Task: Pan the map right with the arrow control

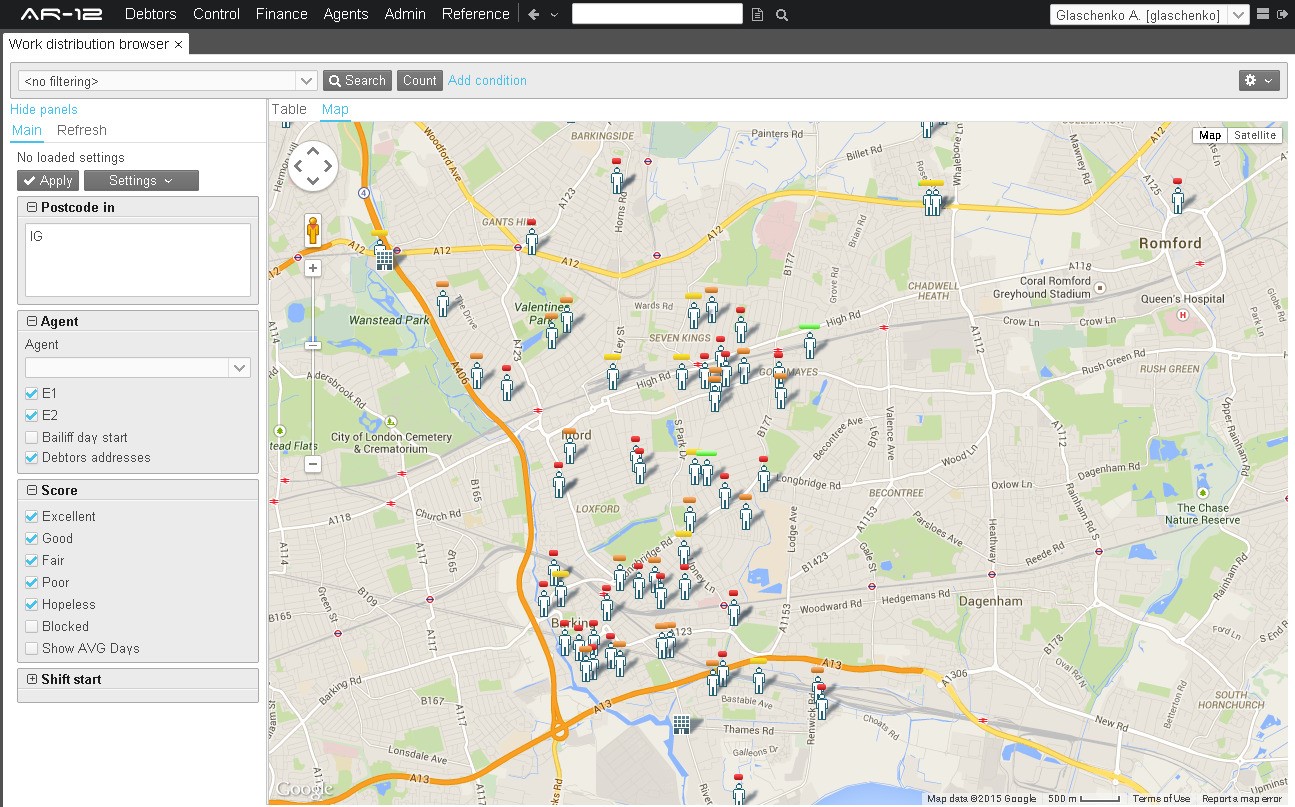Action: (x=328, y=165)
